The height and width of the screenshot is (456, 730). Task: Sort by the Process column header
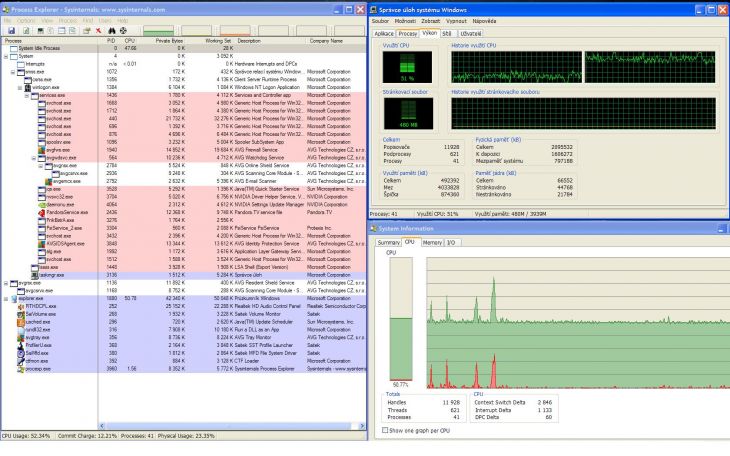(x=50, y=41)
